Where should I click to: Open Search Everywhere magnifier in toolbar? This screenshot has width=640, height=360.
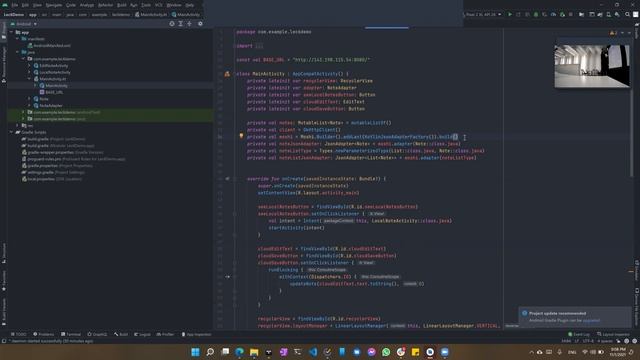(627, 14)
